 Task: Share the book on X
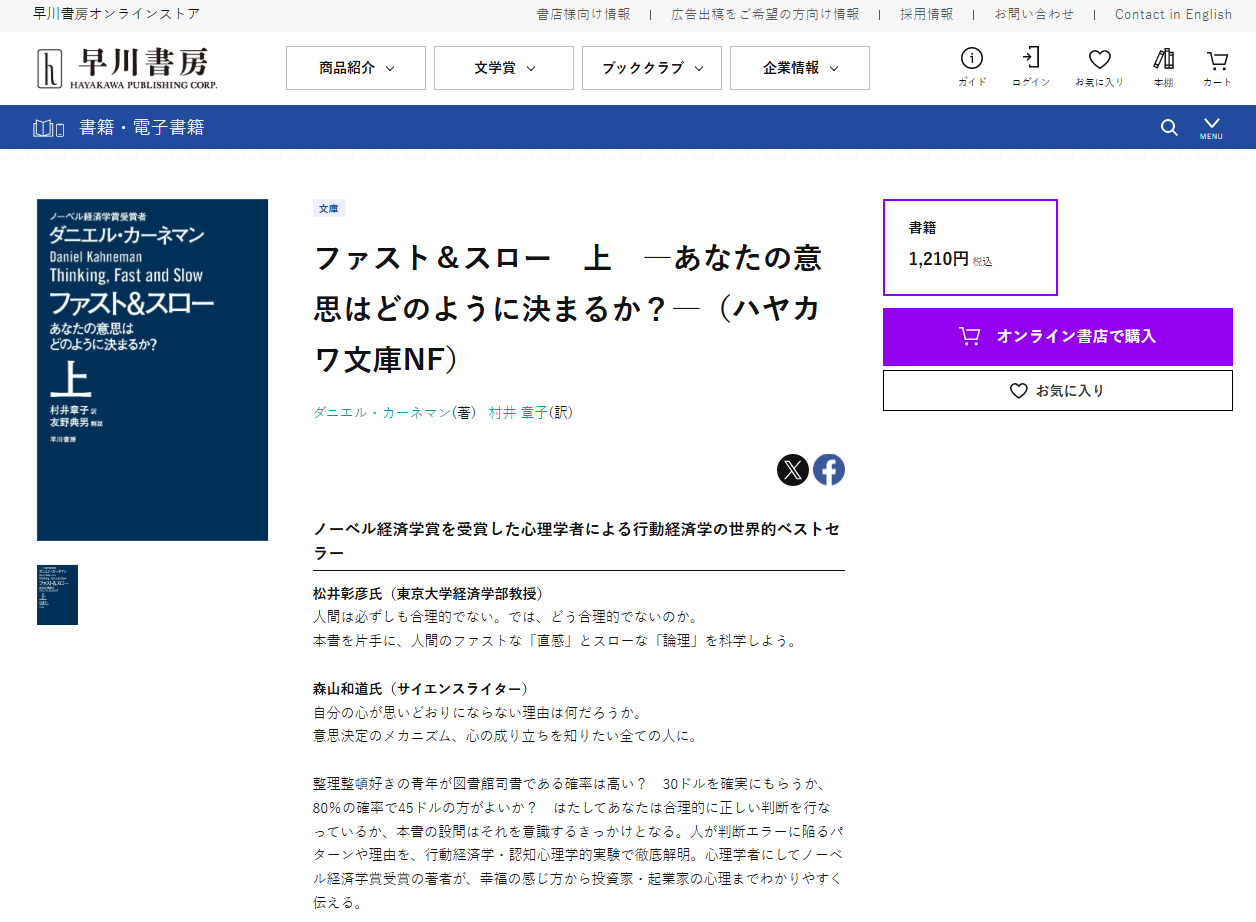click(793, 470)
